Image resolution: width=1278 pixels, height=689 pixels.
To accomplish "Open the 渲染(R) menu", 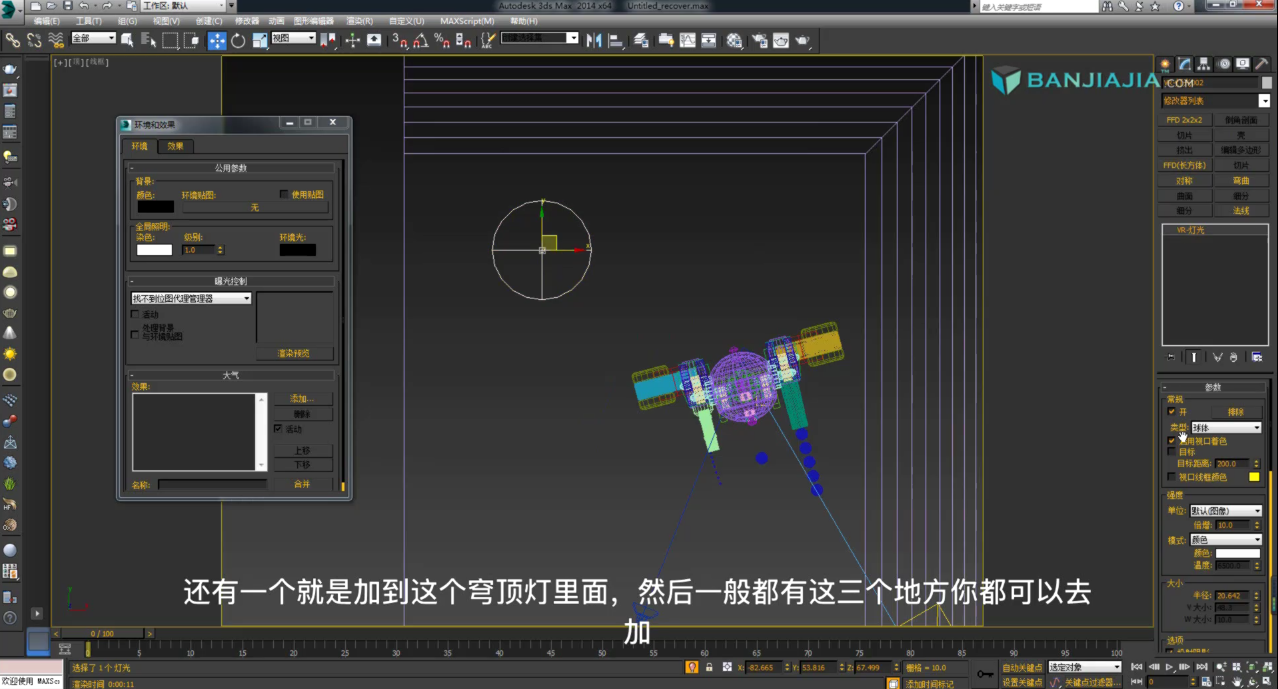I will point(360,20).
